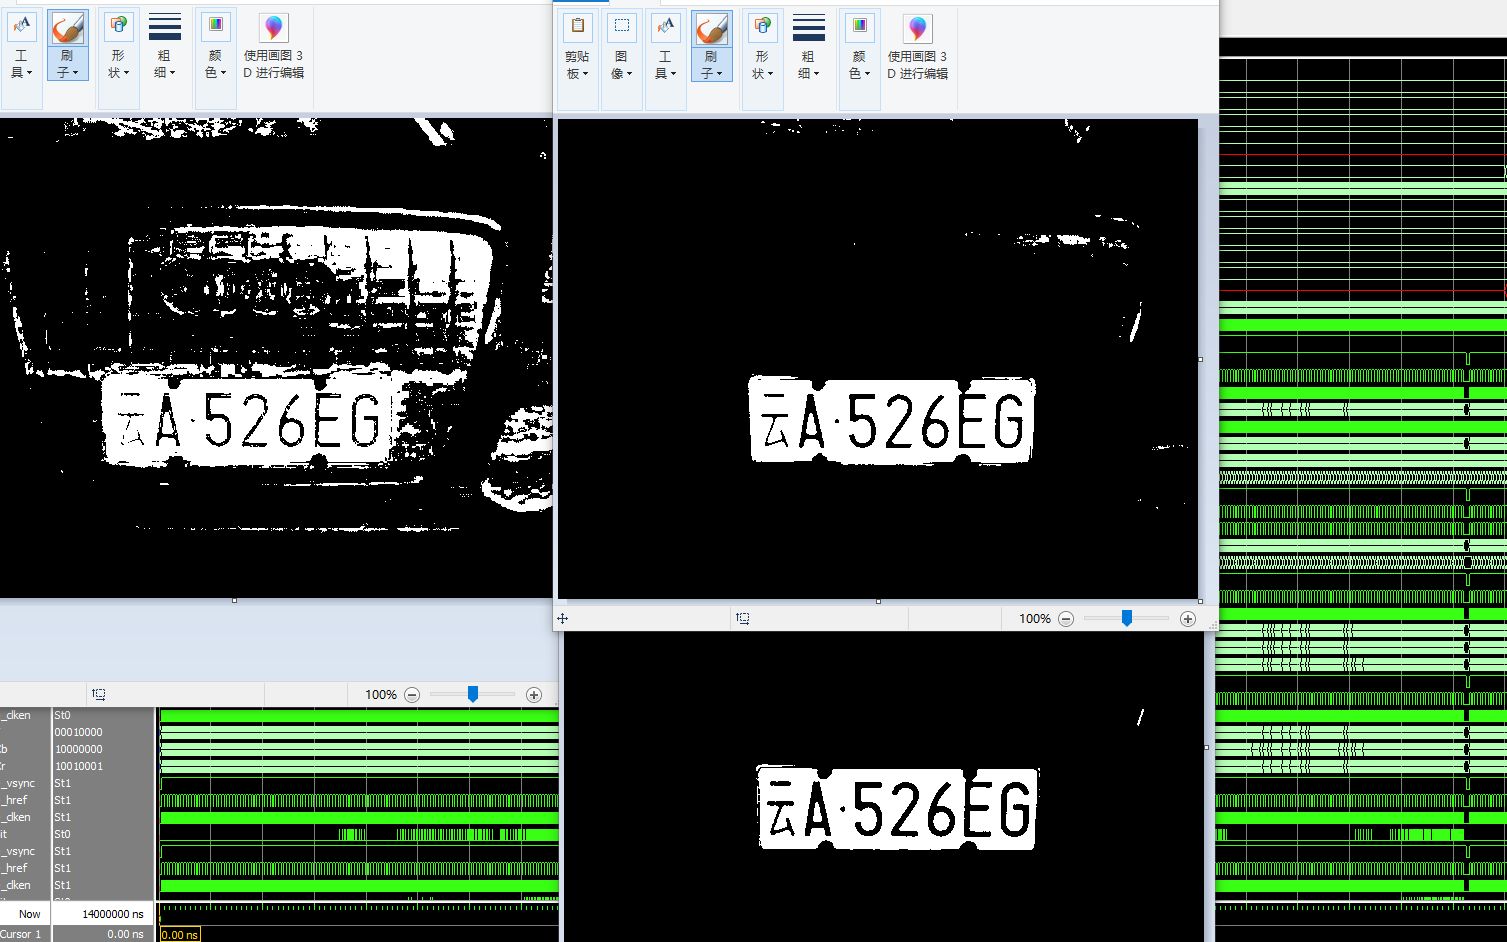Click selection size icon in left Paint status bar
The width and height of the screenshot is (1507, 942).
[x=98, y=694]
